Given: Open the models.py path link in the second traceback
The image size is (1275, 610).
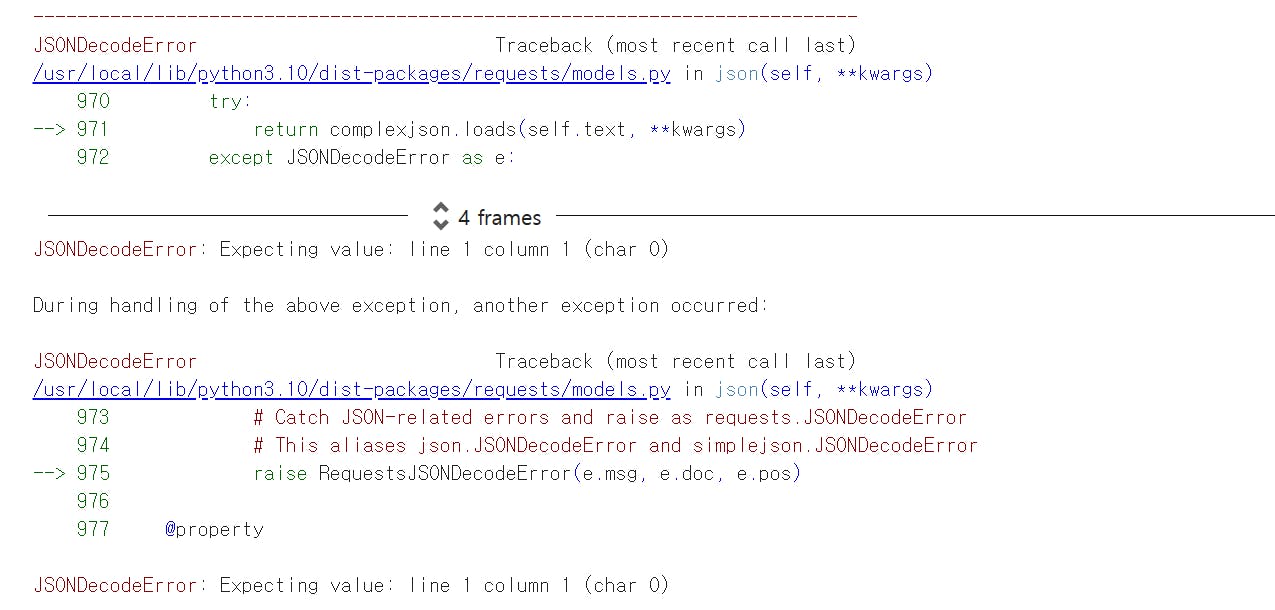Looking at the screenshot, I should tap(352, 389).
